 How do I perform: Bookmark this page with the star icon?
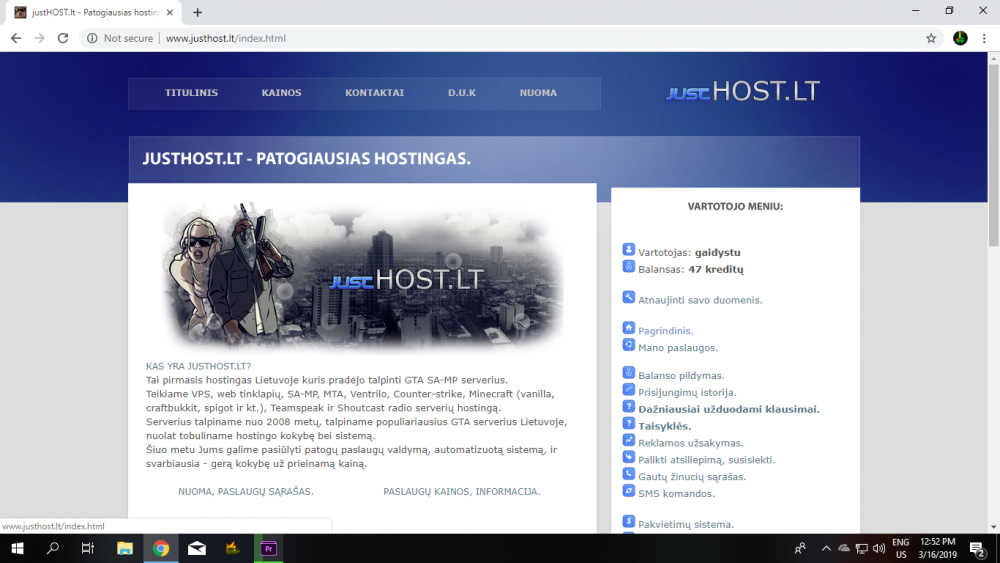tap(931, 38)
